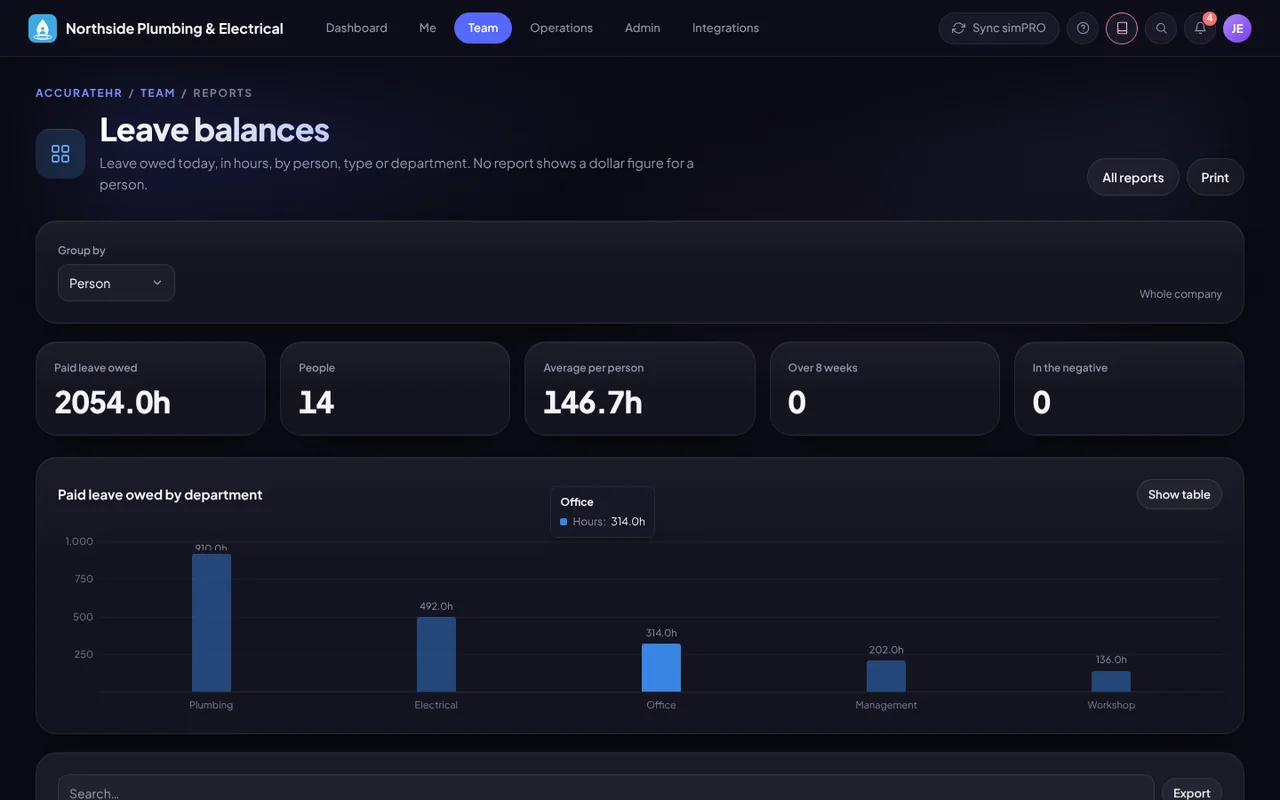Click the highlighted Office bar
The image size is (1280, 800).
click(x=661, y=668)
